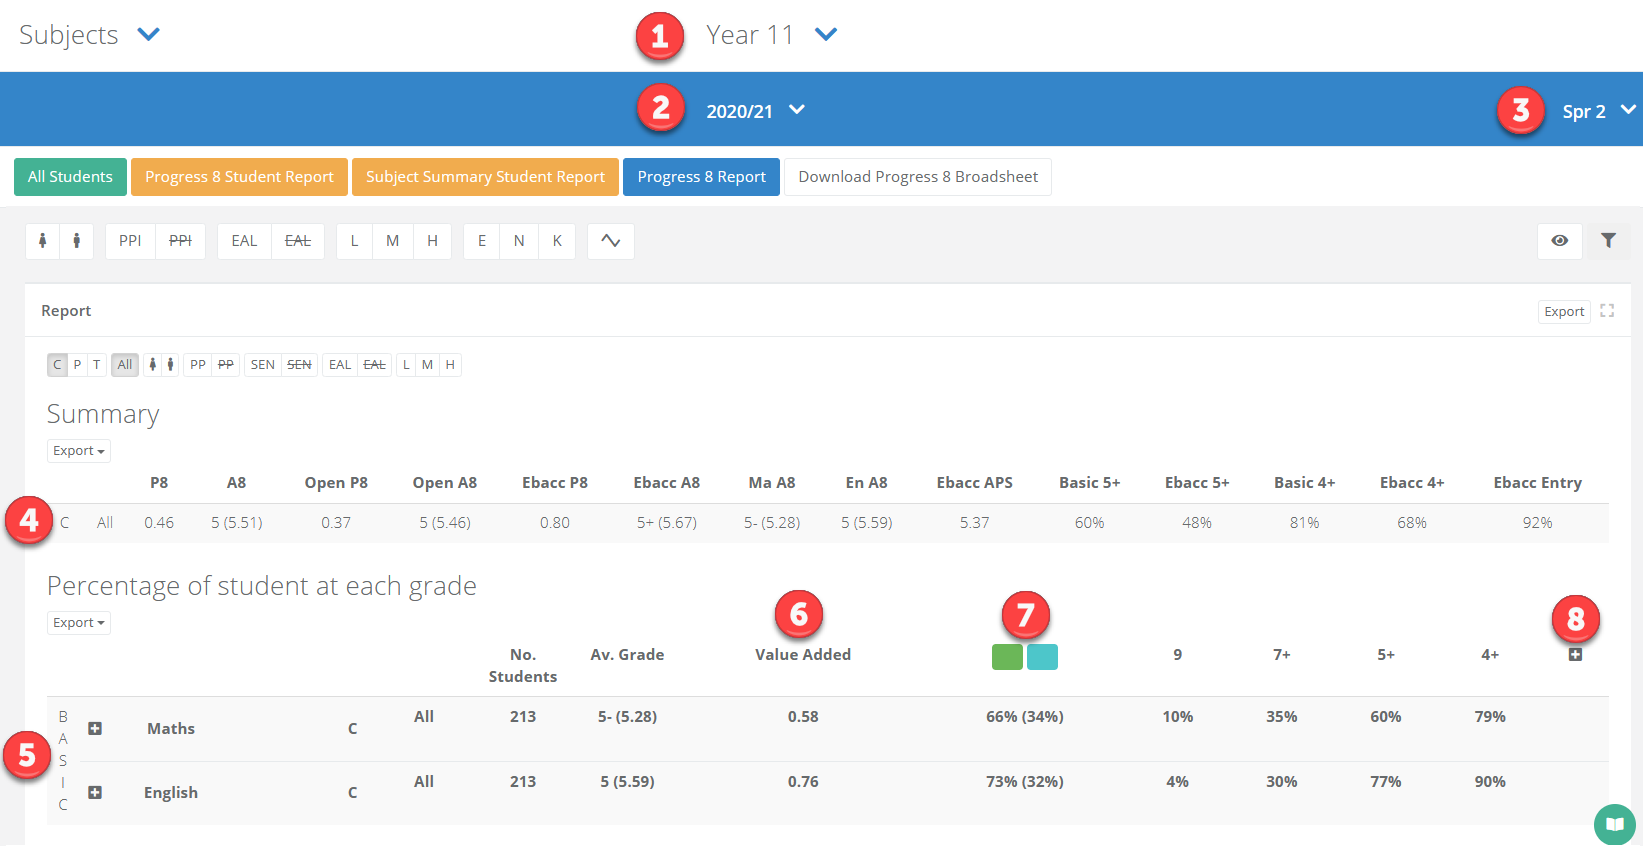Click the Ebacc APS value 5.37

point(974,523)
